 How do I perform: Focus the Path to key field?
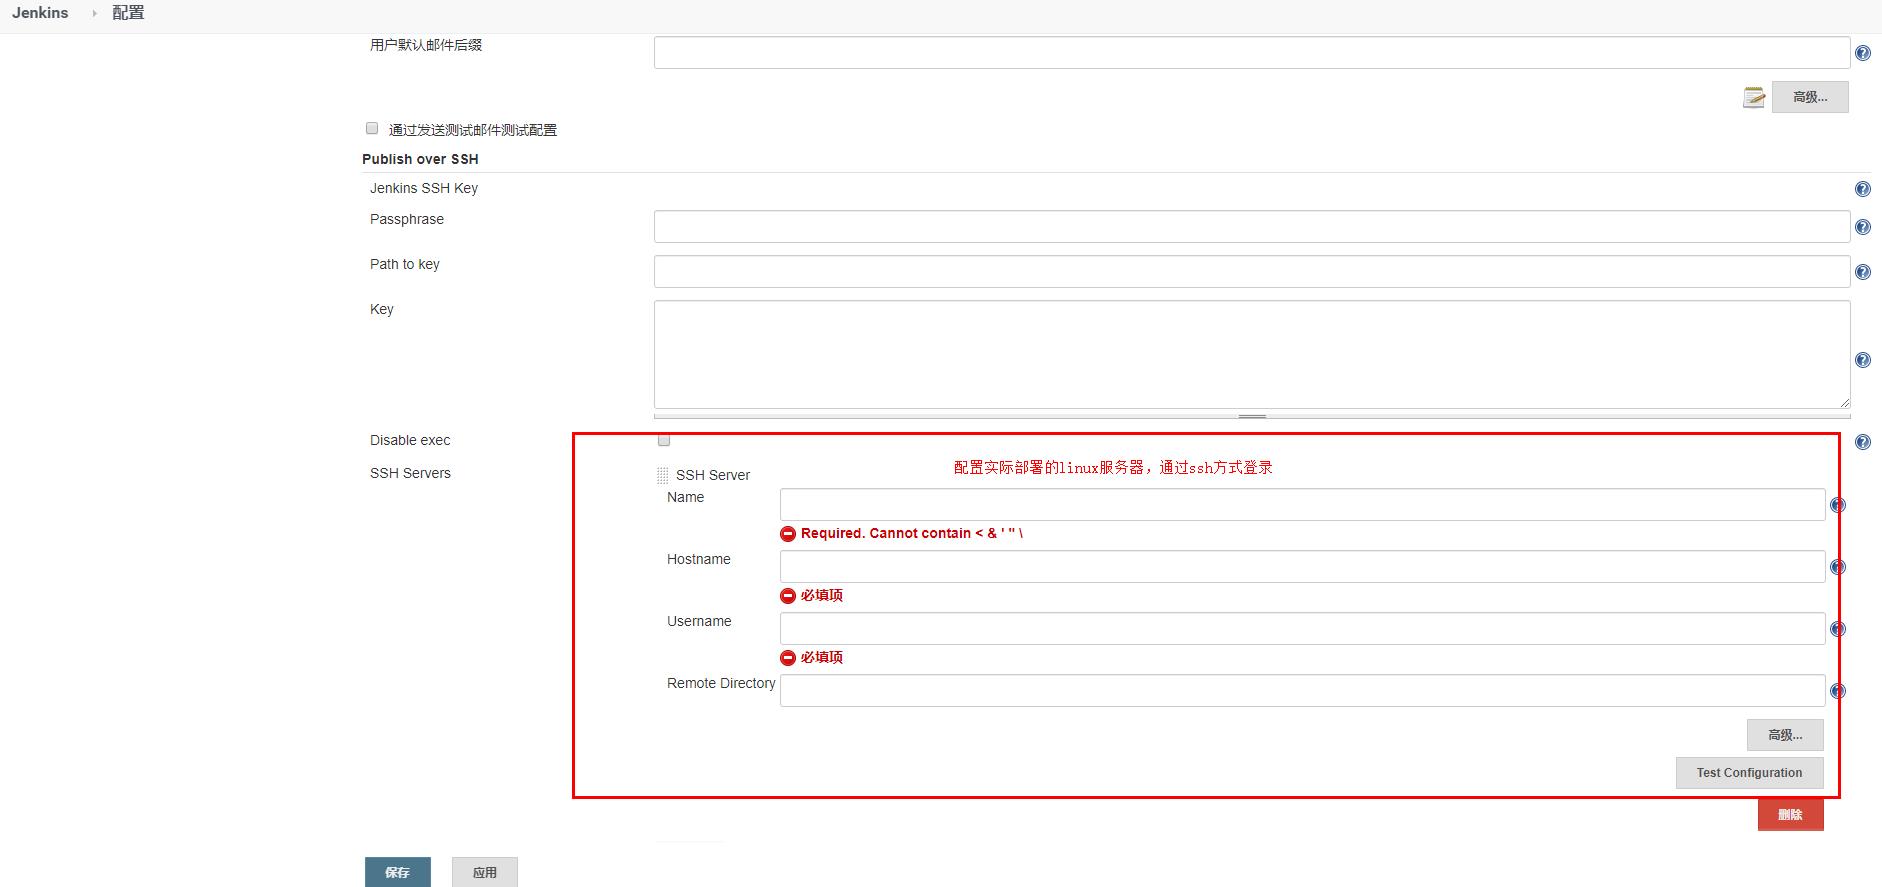1252,272
